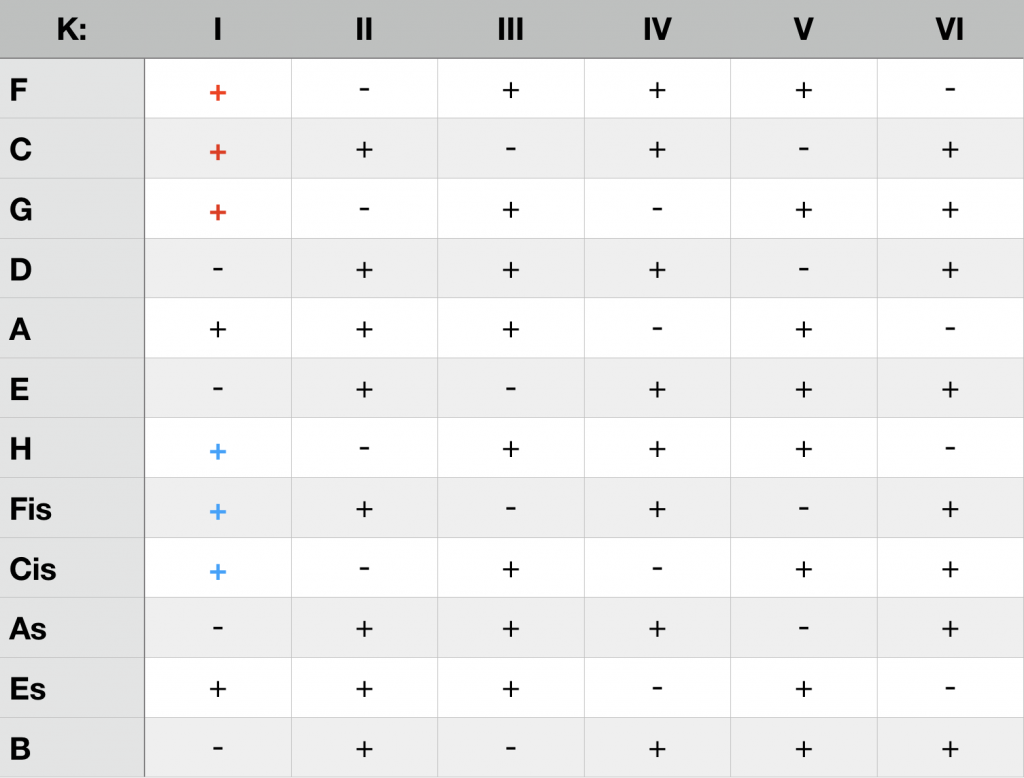This screenshot has width=1024, height=778.
Task: Click the column header VI
Action: tap(949, 30)
